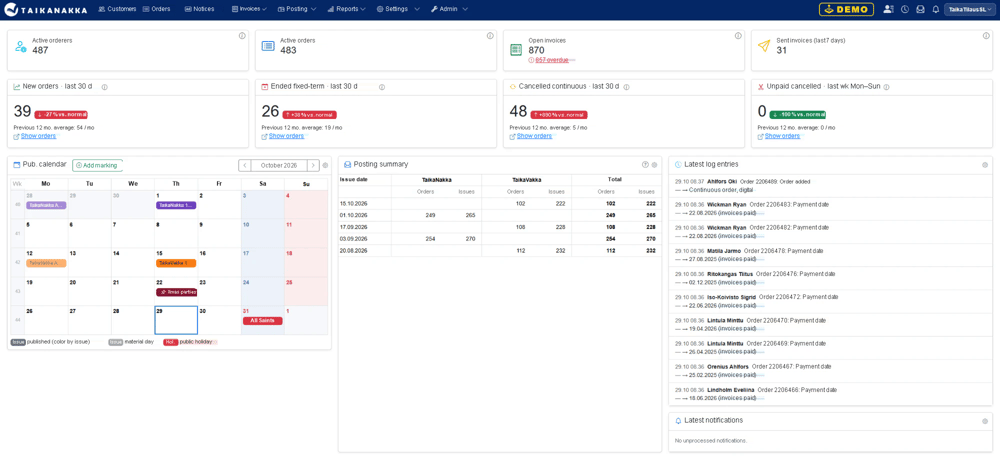Open the Orders menu item
This screenshot has width=1000, height=457.
156,10
